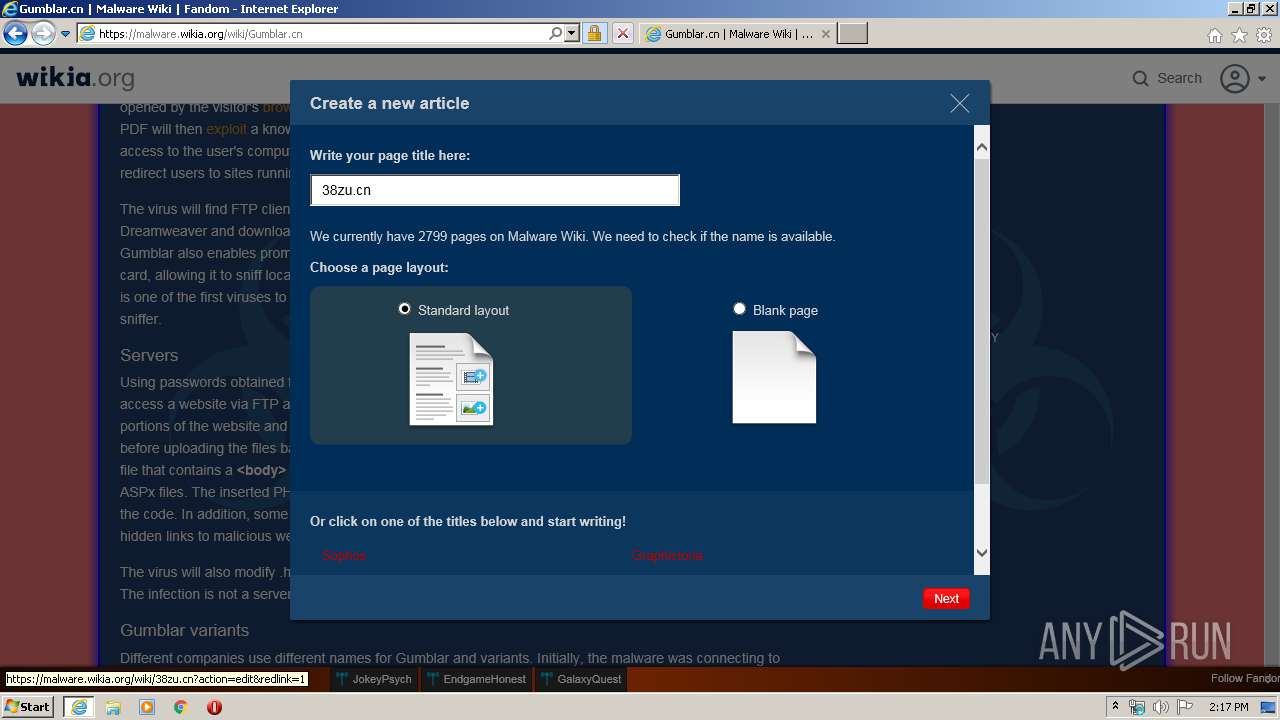
Task: Click the Stop loading X icon
Action: point(622,33)
